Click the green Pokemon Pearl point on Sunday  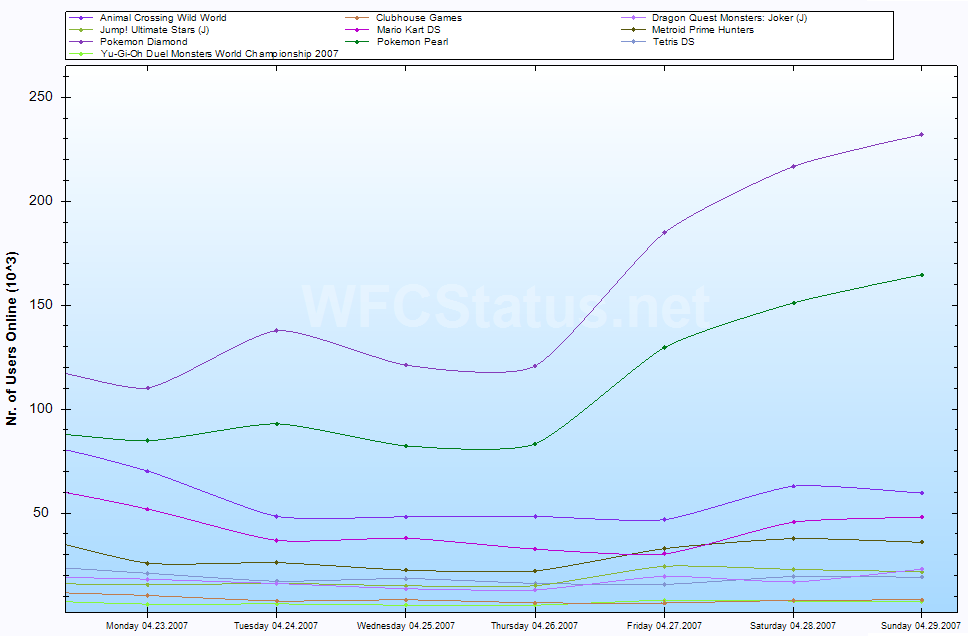tap(922, 275)
